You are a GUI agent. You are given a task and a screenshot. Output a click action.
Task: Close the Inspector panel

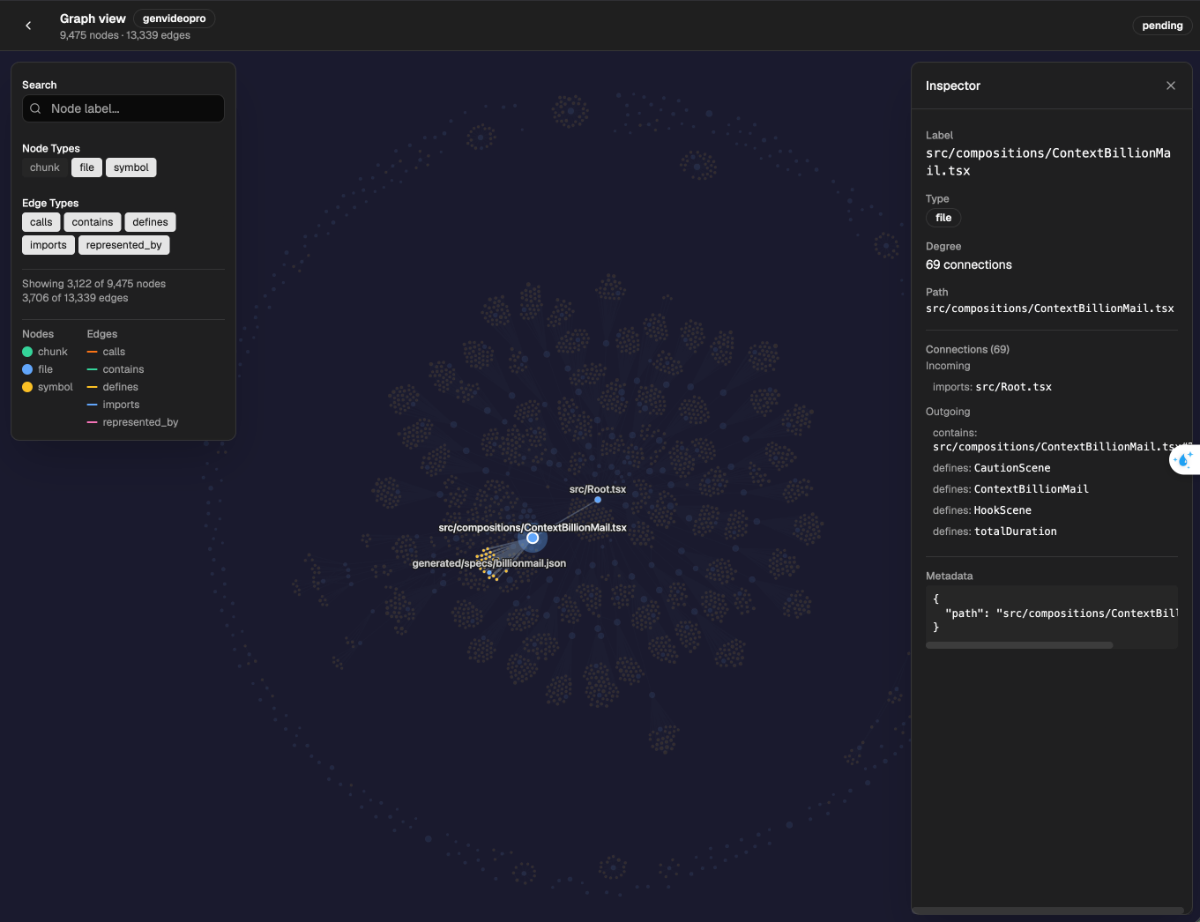[x=1171, y=86]
